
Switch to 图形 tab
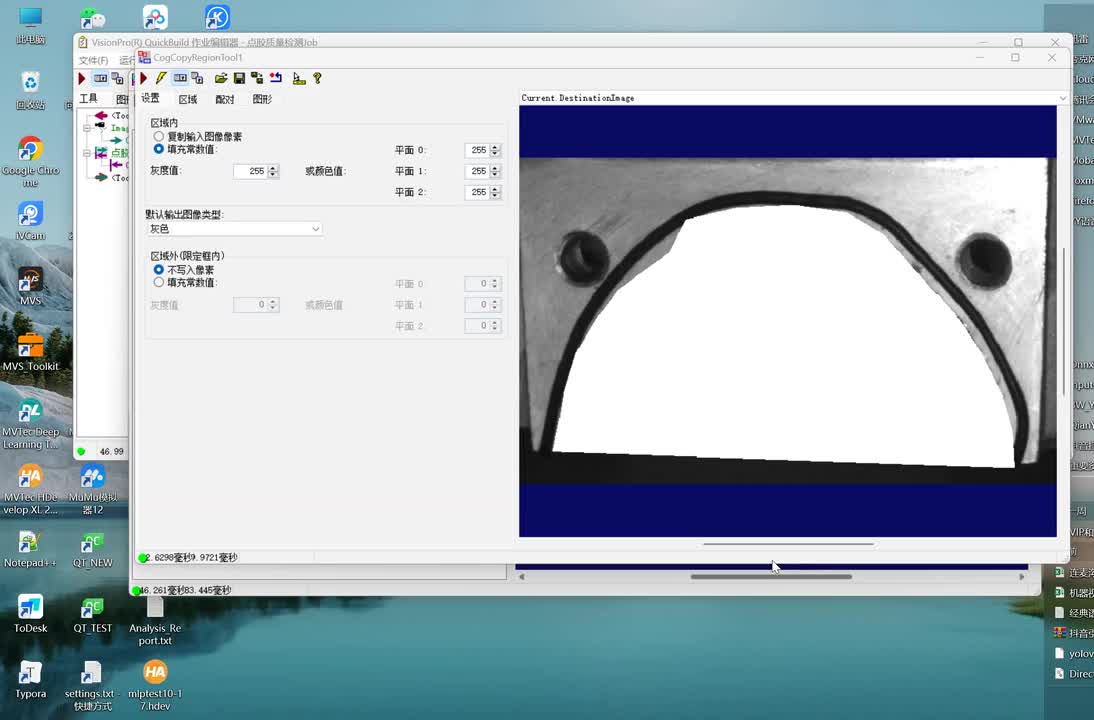click(x=262, y=99)
